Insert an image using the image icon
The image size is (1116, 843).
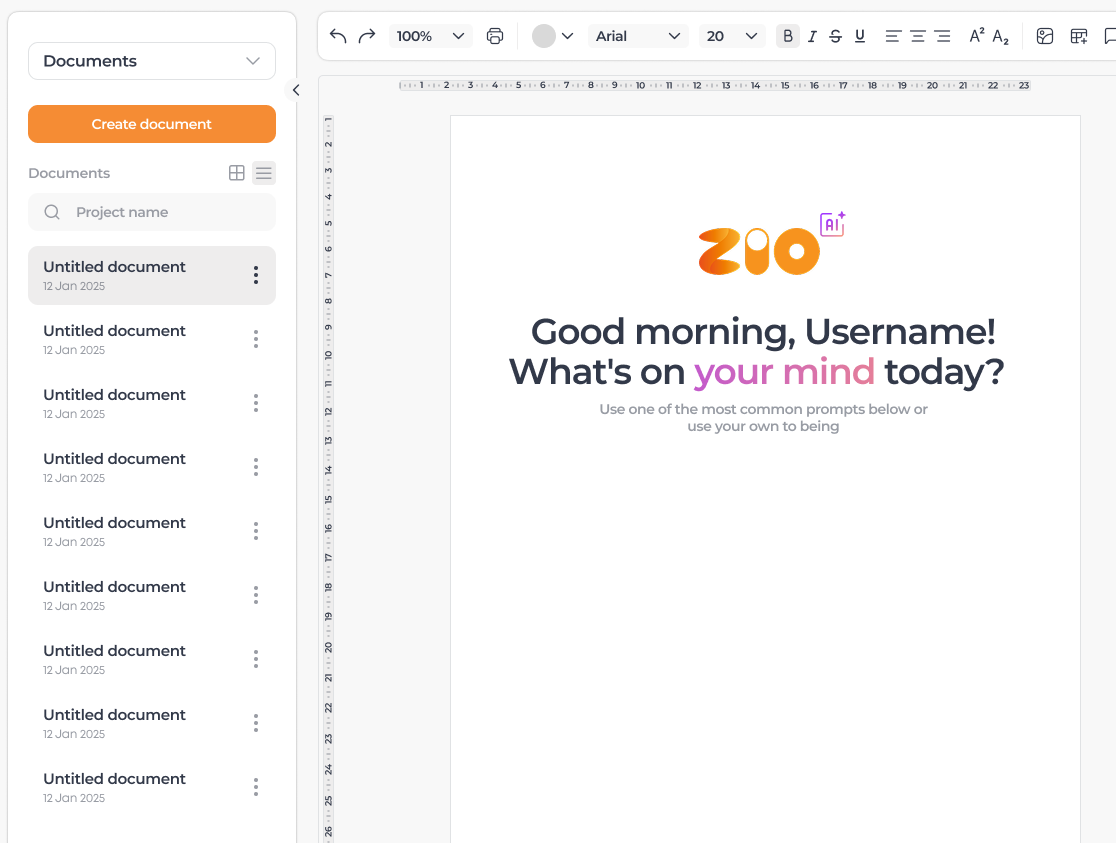click(1044, 35)
